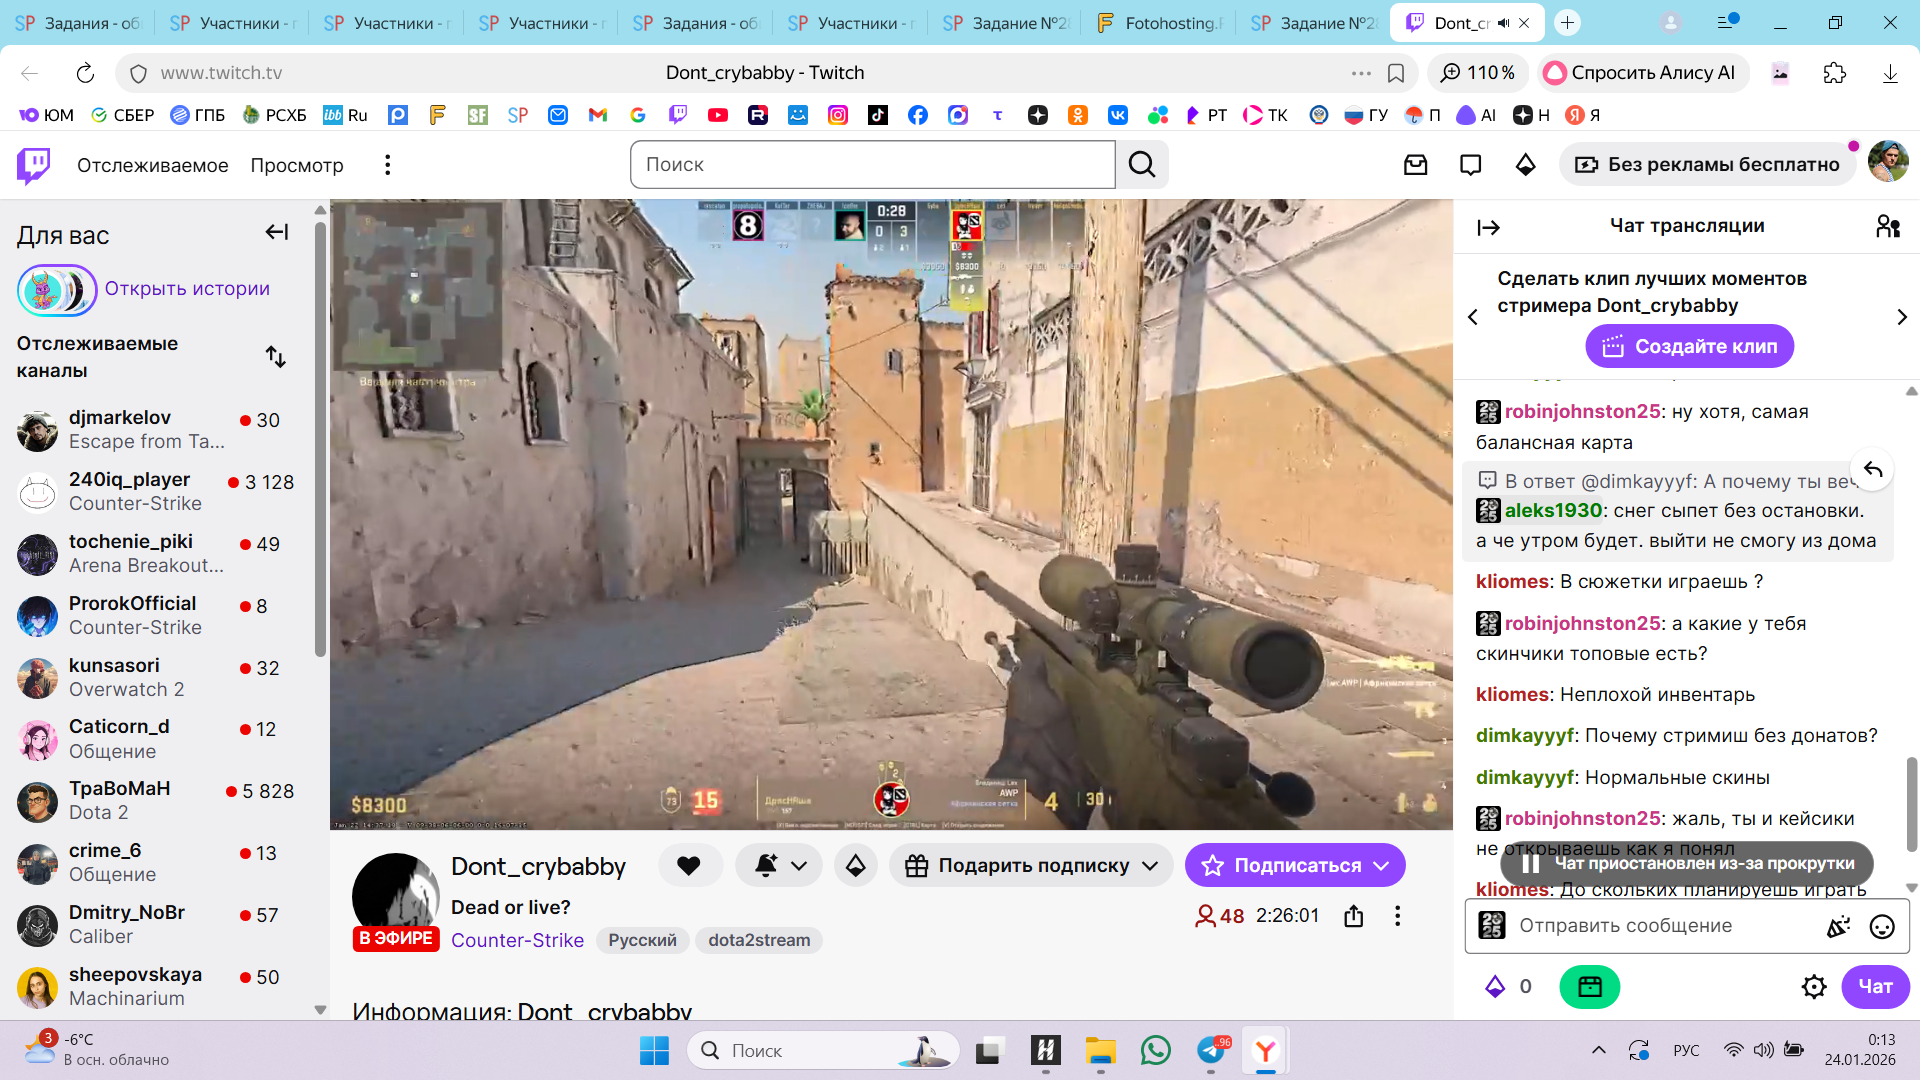The height and width of the screenshot is (1080, 1920).
Task: Open the chat community users icon
Action: (x=1887, y=227)
